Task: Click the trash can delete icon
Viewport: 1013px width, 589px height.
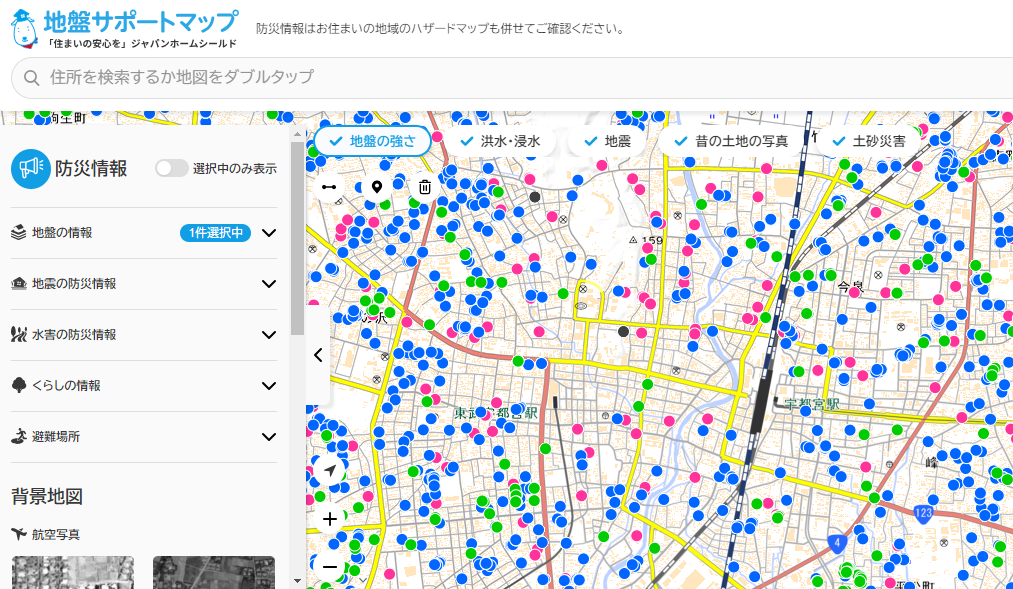Action: [425, 187]
